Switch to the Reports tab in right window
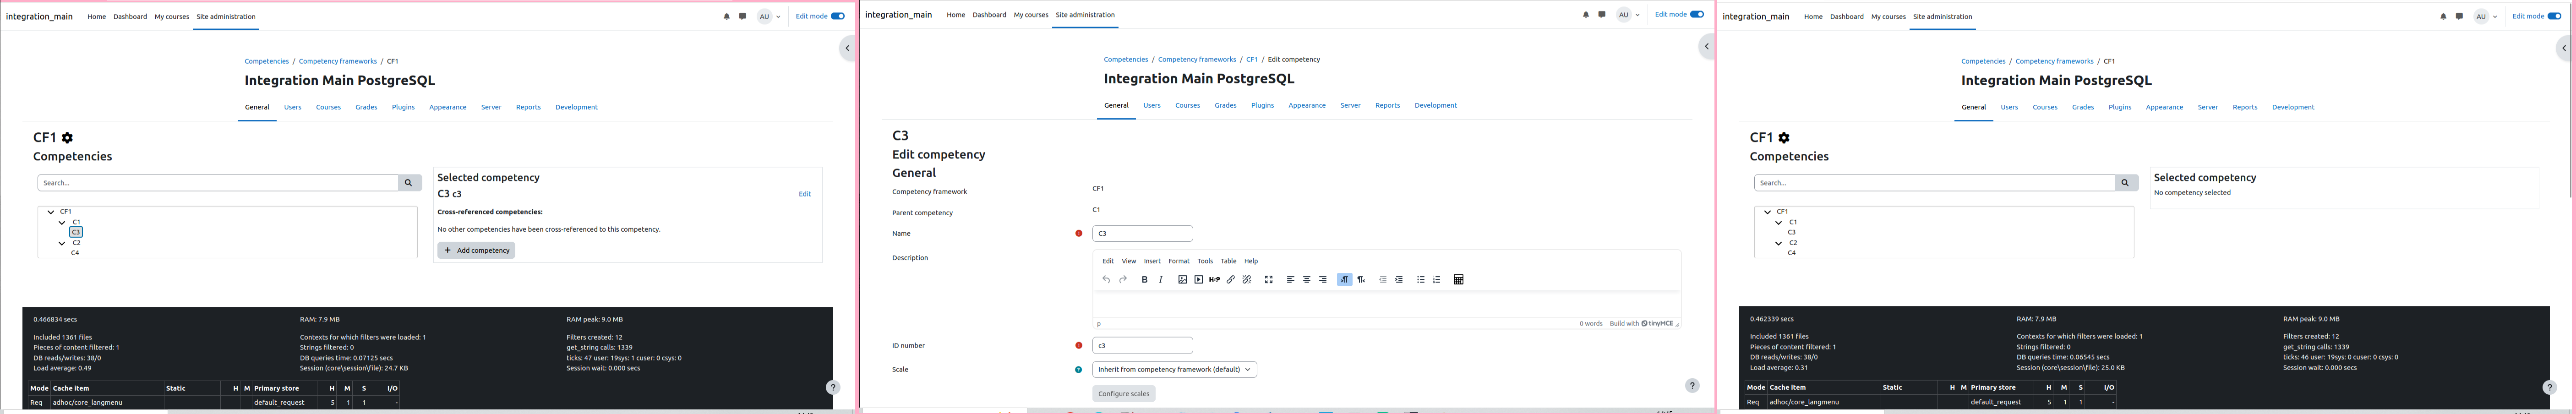Screen dimensions: 2576x414 coord(2245,107)
